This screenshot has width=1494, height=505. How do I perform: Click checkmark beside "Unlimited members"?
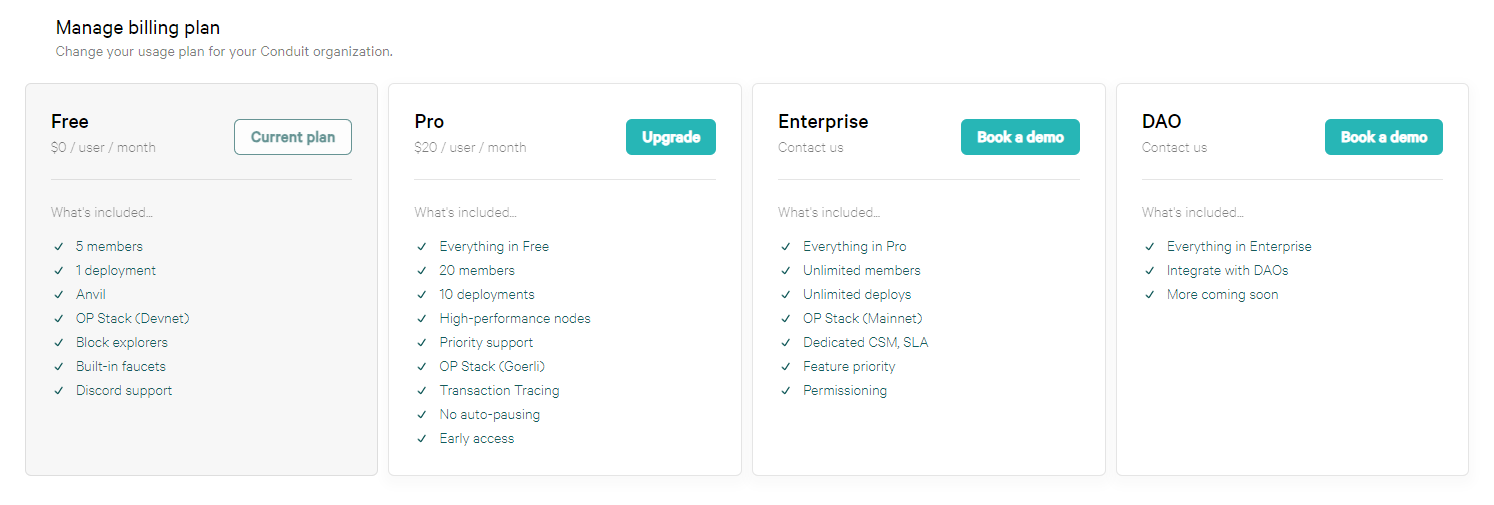pos(786,271)
